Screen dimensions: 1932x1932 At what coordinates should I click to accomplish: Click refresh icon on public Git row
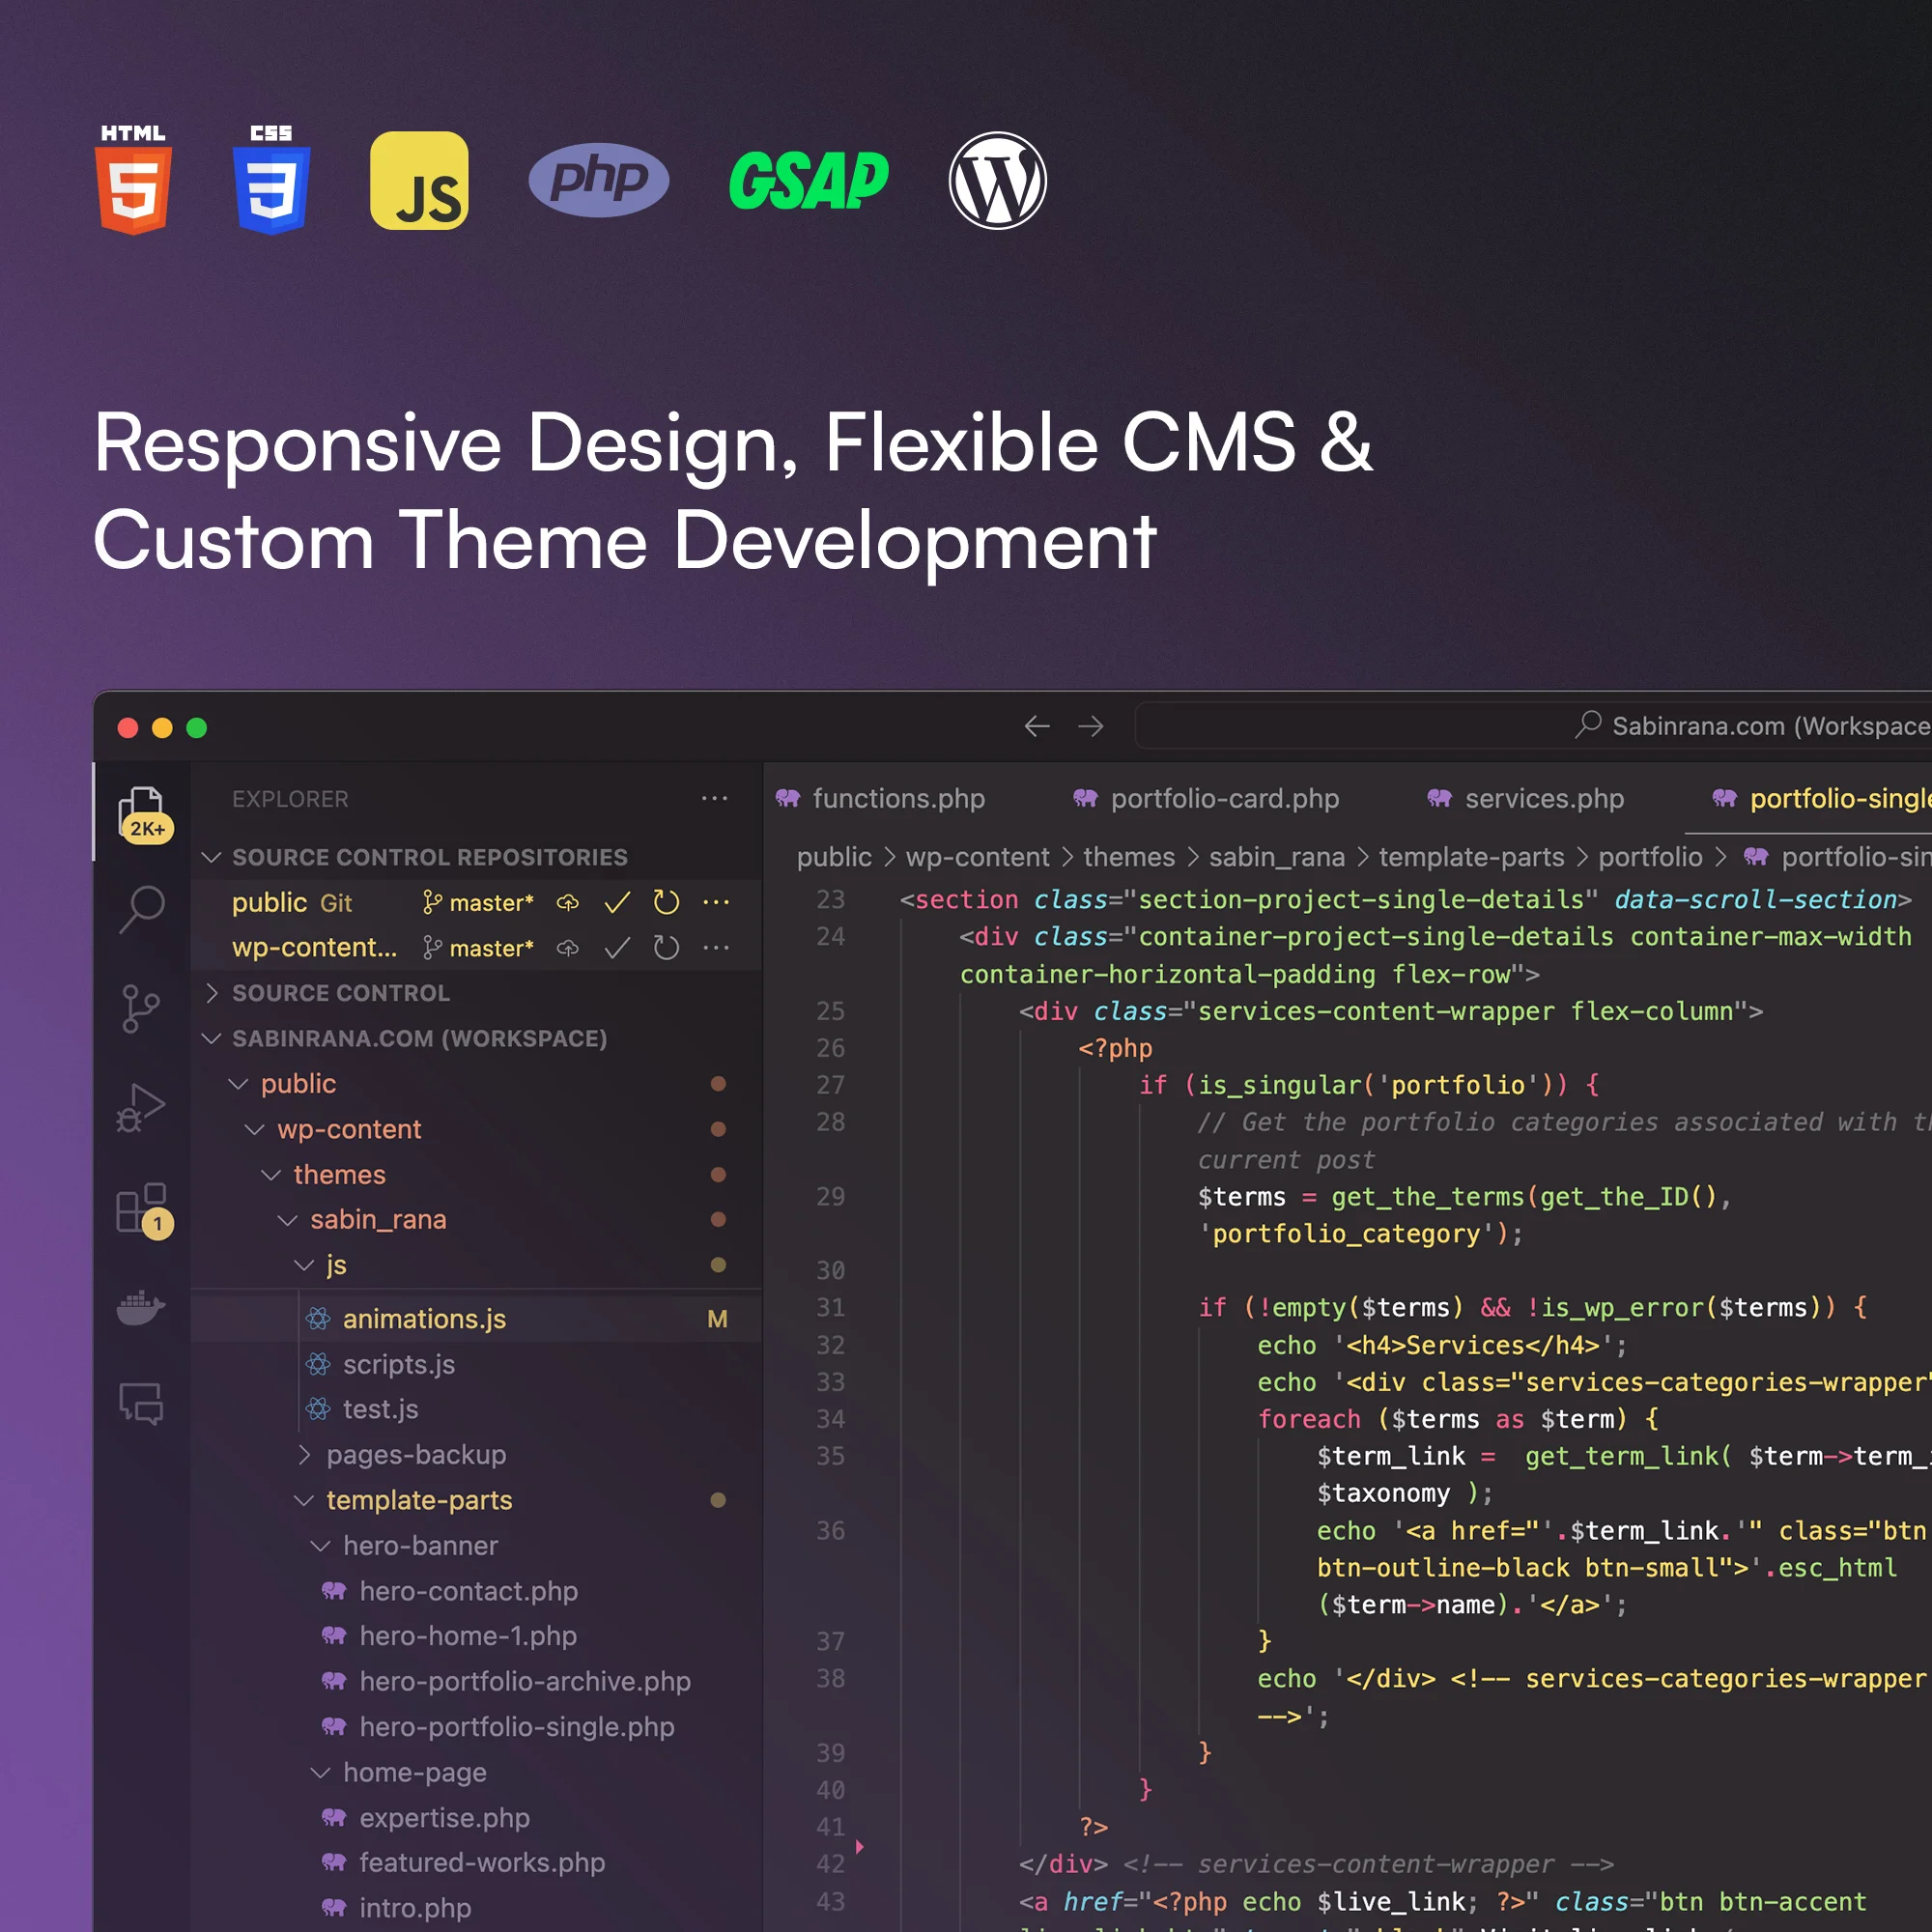coord(666,902)
